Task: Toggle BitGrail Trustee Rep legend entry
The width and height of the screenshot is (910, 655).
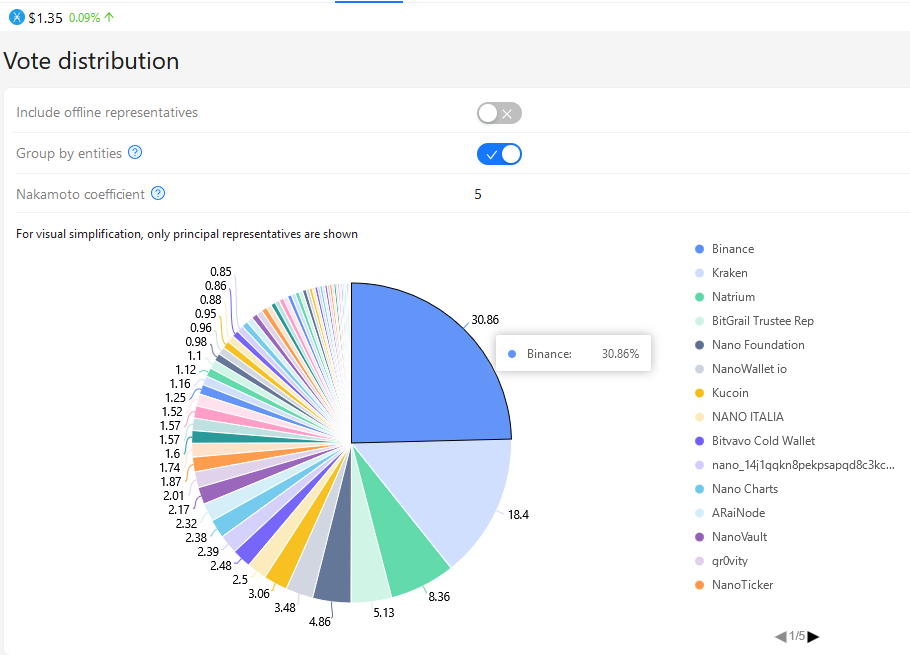Action: pos(754,321)
